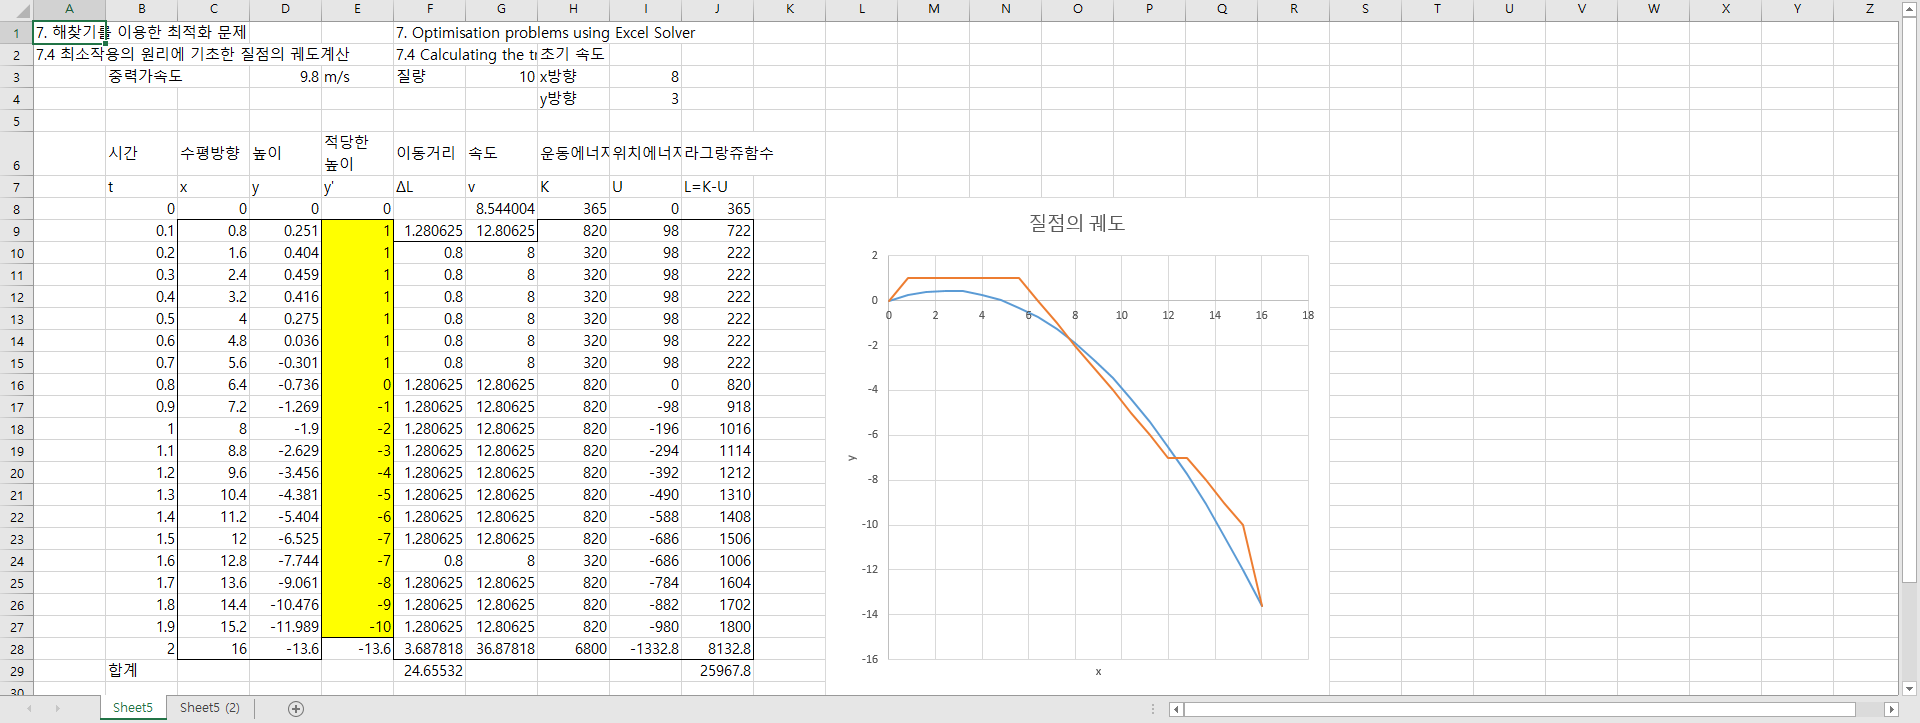This screenshot has width=1920, height=723.
Task: Add a new sheet with the plus button
Action: (x=295, y=708)
